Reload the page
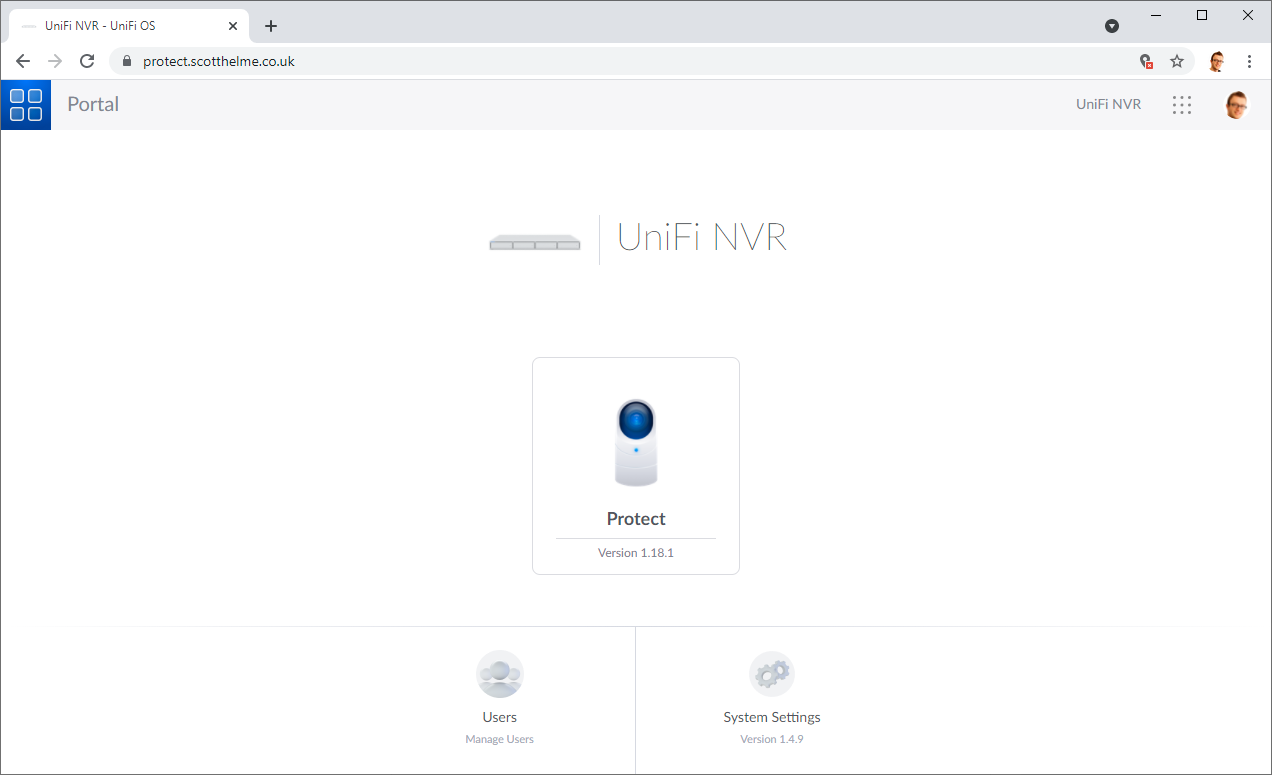The height and width of the screenshot is (775, 1272). [87, 61]
